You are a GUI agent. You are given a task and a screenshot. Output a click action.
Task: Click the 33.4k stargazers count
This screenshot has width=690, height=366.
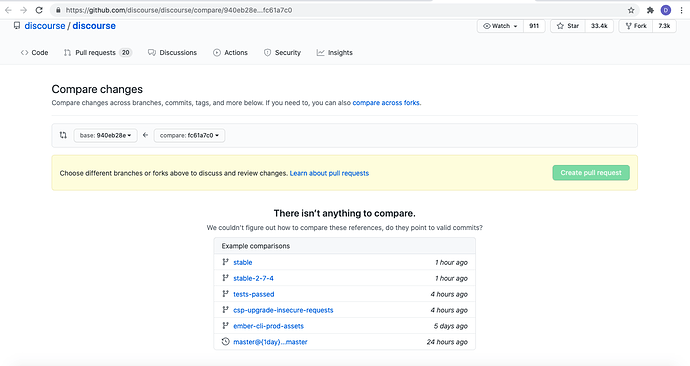pyautogui.click(x=599, y=26)
